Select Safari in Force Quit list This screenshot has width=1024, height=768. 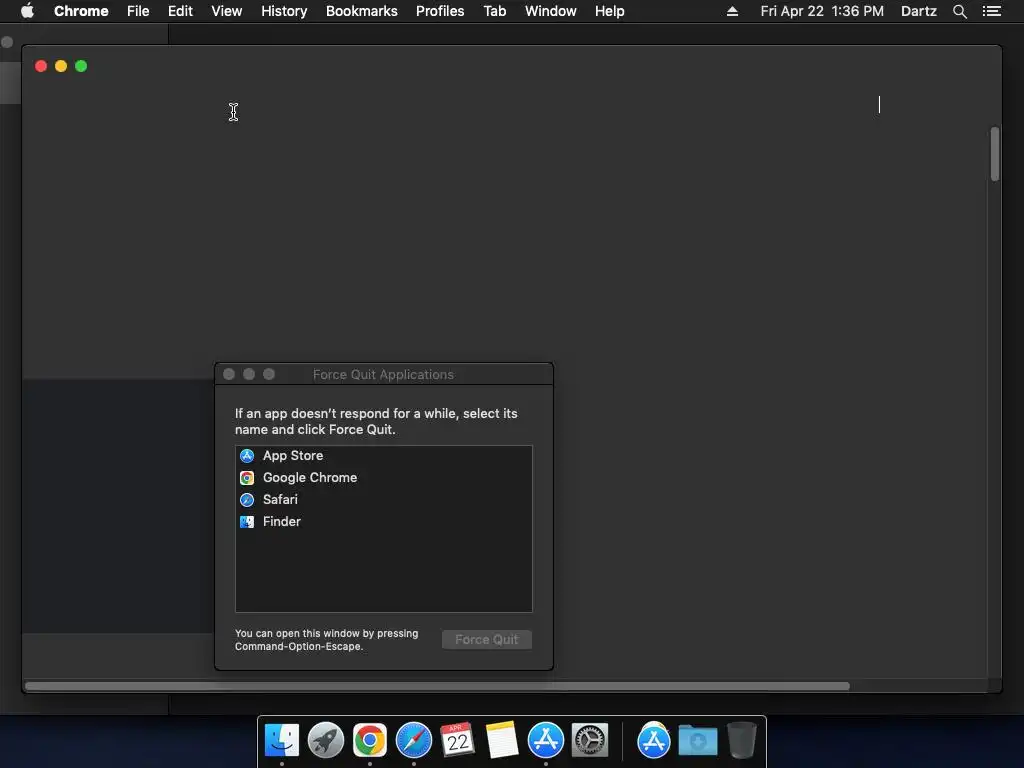point(383,500)
